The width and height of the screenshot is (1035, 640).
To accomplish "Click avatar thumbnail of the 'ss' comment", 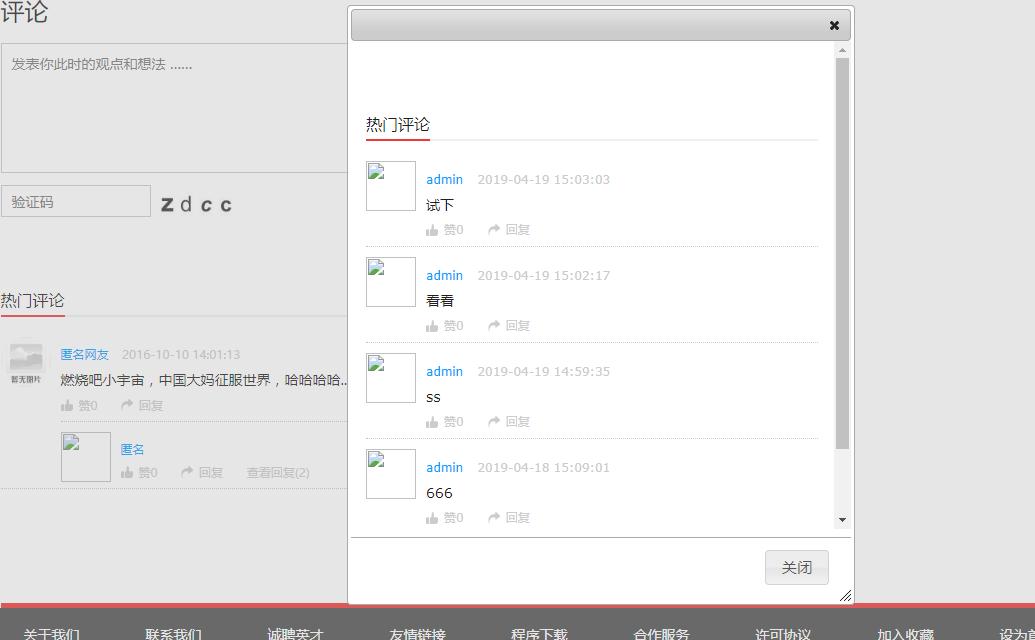I will (x=391, y=378).
